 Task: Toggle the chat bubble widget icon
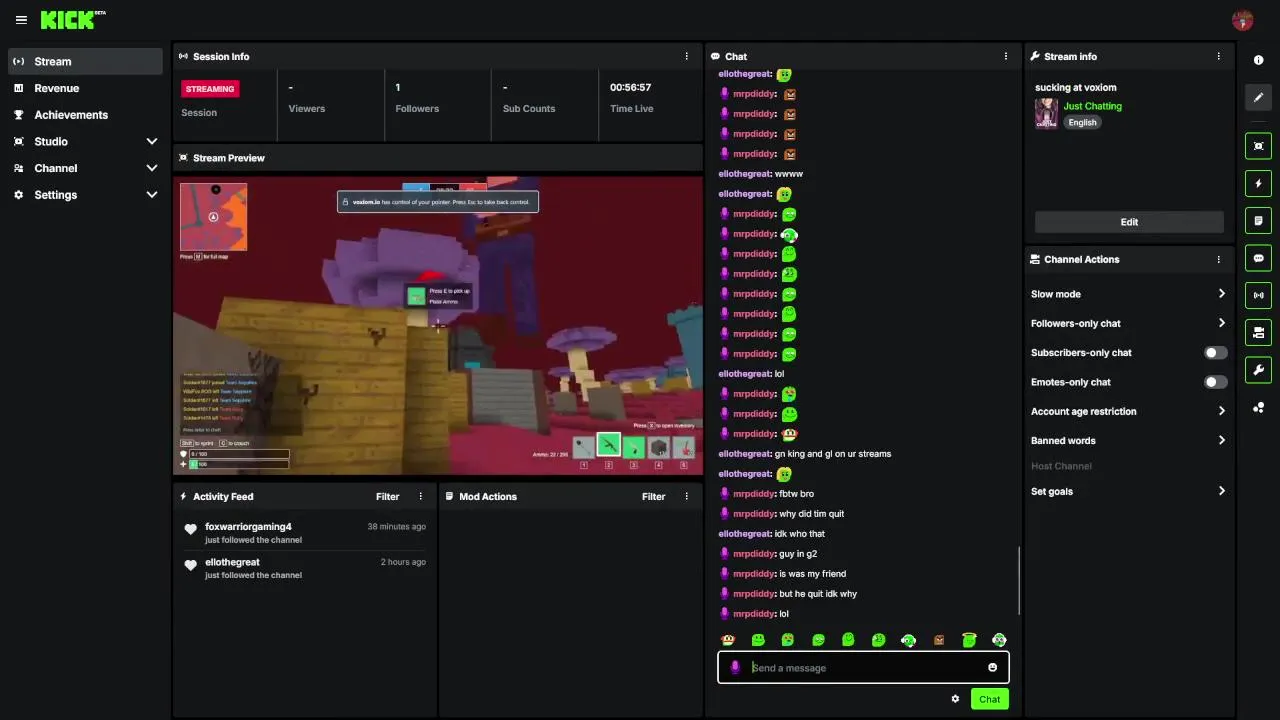[1259, 258]
